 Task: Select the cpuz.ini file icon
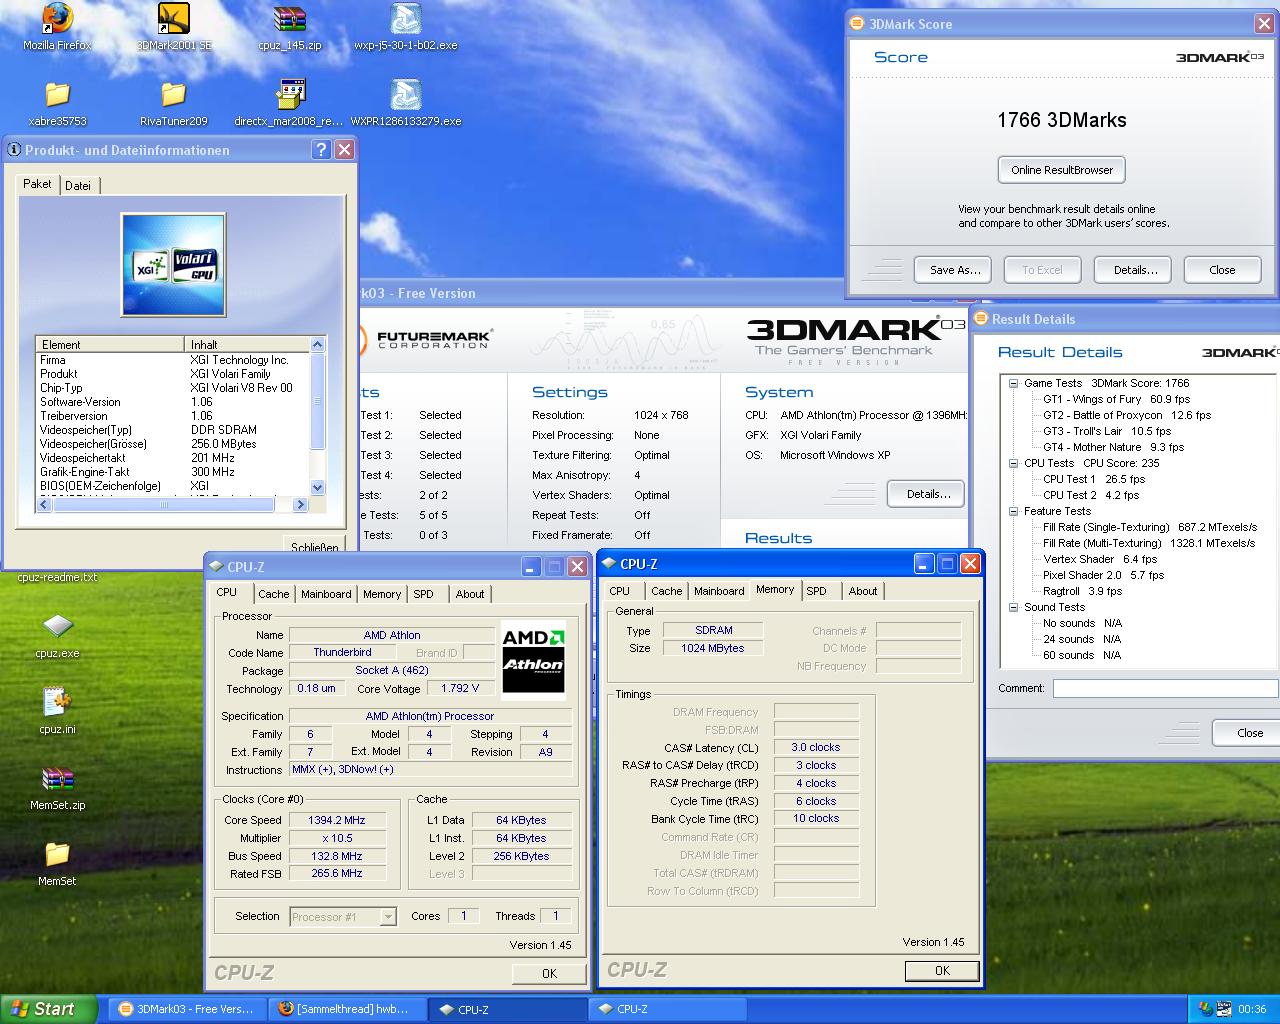tap(57, 703)
